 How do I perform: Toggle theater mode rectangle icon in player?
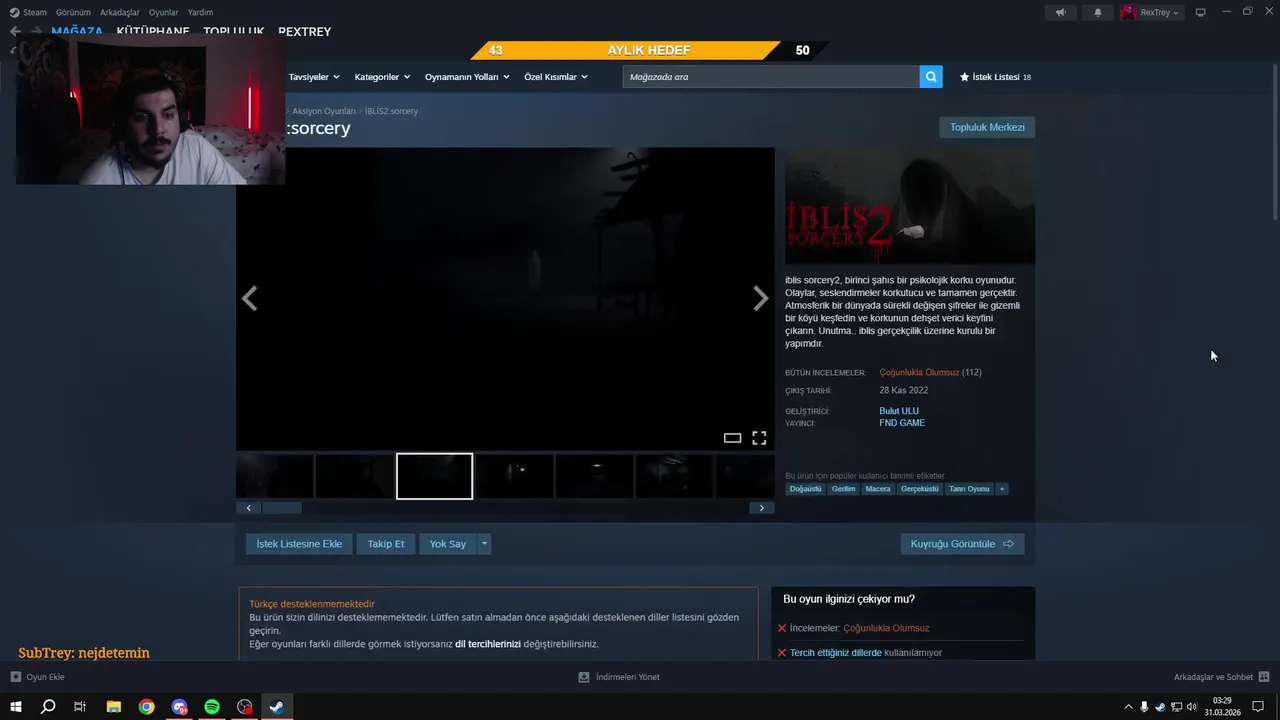coord(732,438)
